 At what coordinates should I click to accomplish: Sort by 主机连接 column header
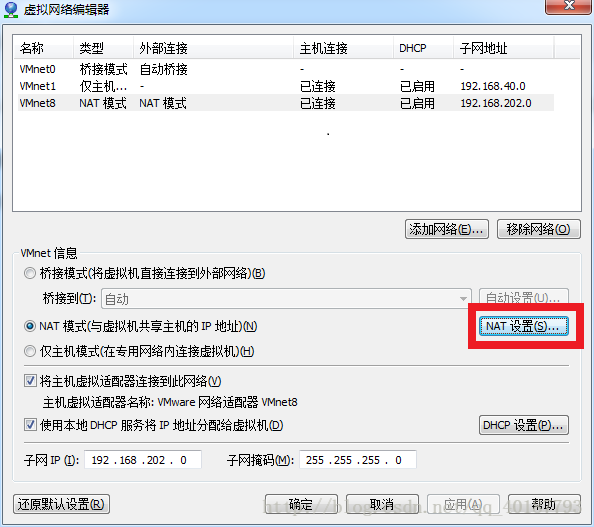pyautogui.click(x=343, y=48)
